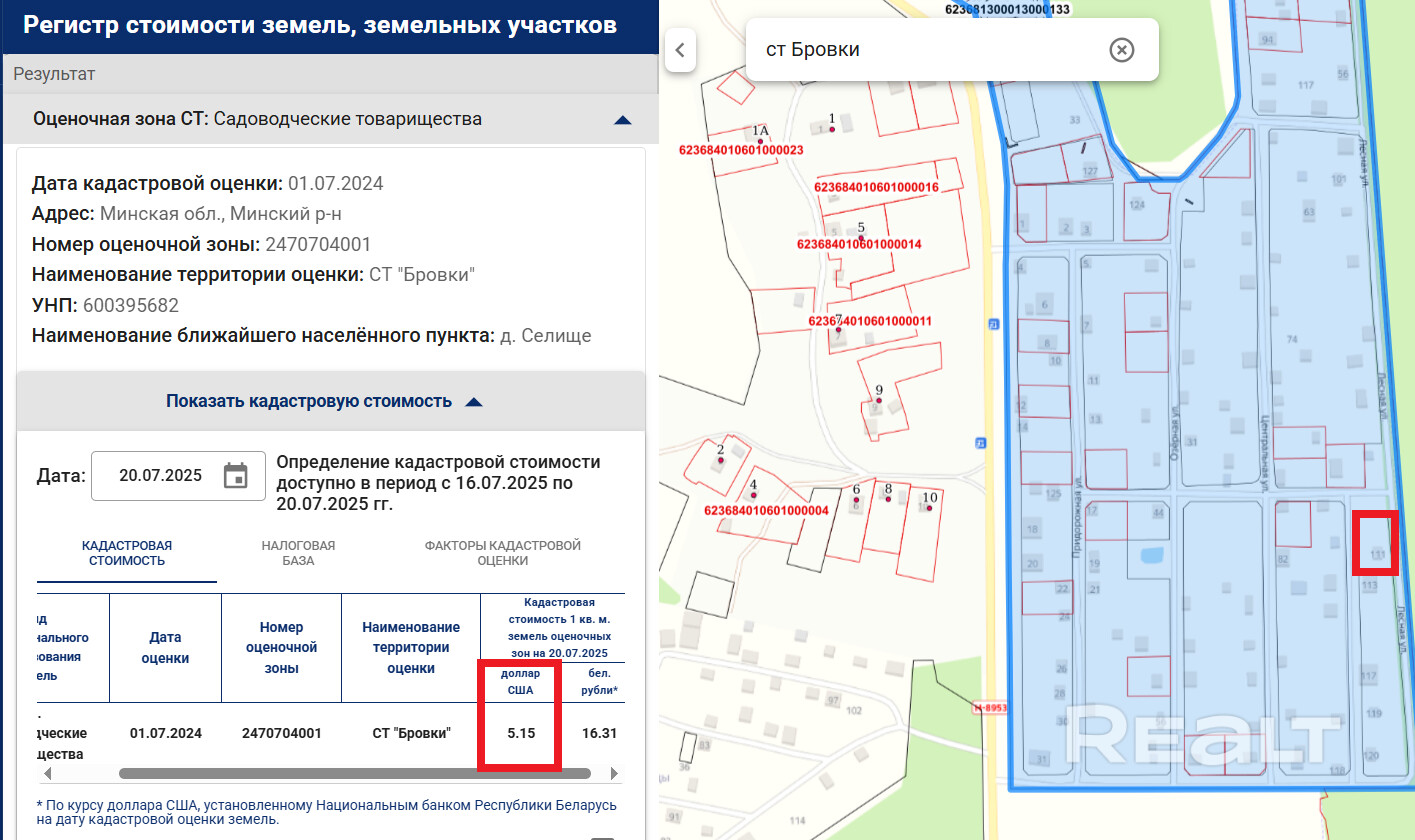The image size is (1415, 840).
Task: Click cadastral number 623684010601000004 on map
Action: pos(767,510)
